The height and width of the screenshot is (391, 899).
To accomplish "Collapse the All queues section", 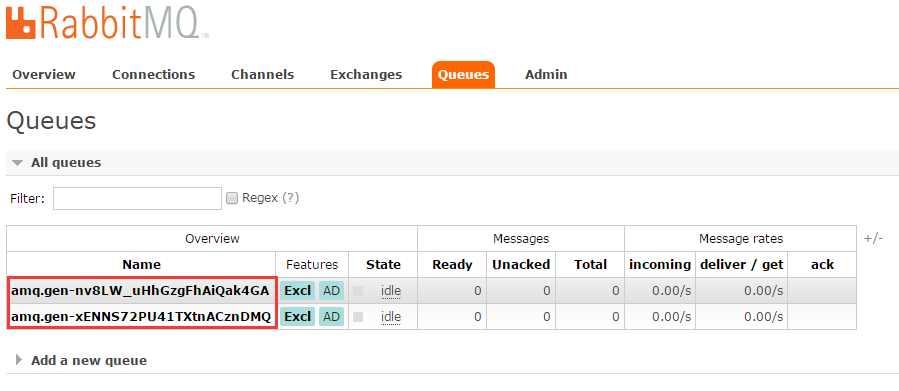I will point(57,163).
